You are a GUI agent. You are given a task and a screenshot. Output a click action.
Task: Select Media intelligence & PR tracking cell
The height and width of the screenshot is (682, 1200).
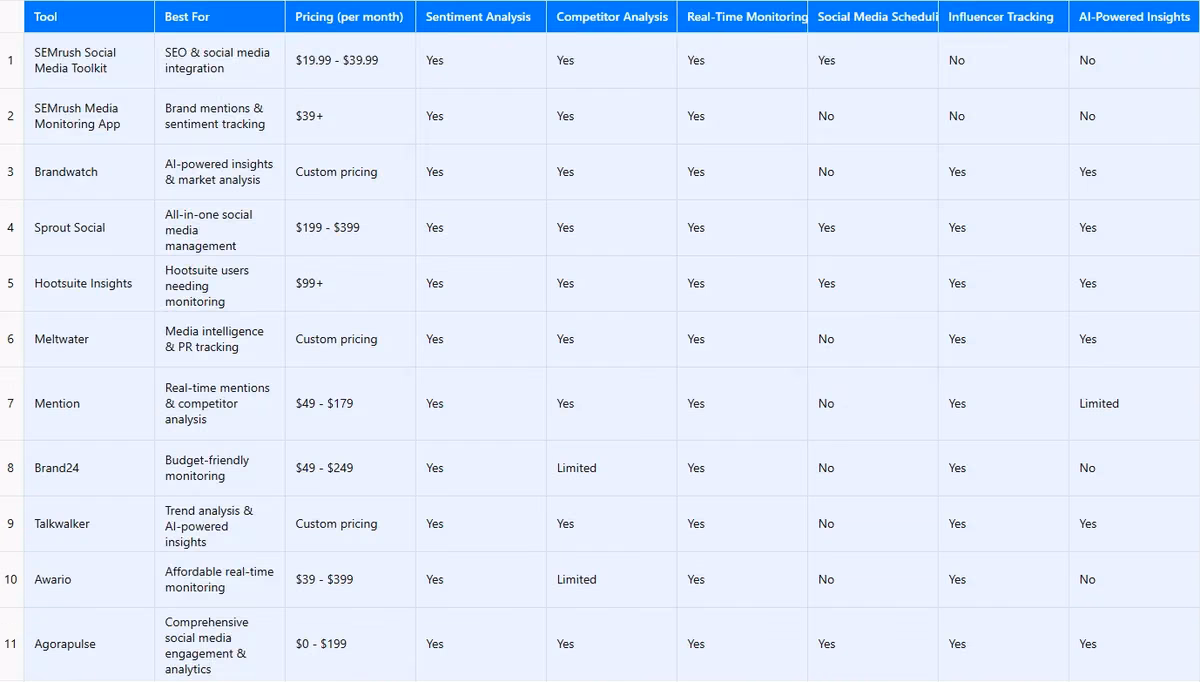tap(220, 340)
